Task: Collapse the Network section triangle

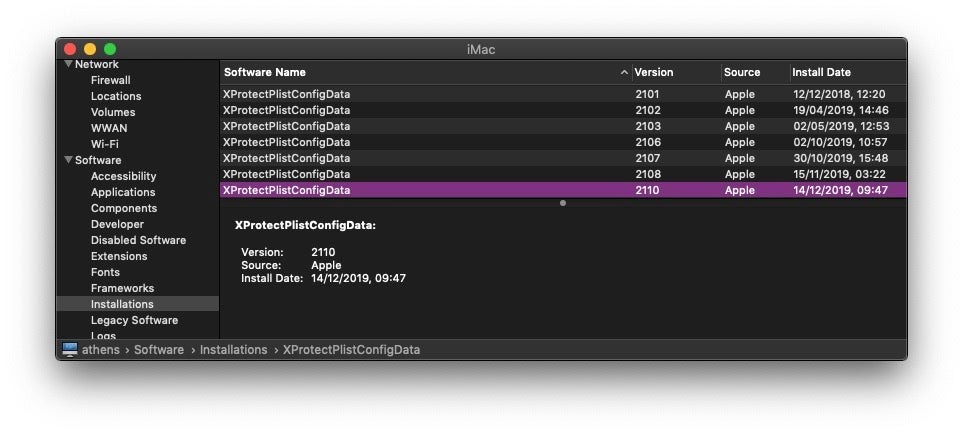Action: click(x=68, y=64)
